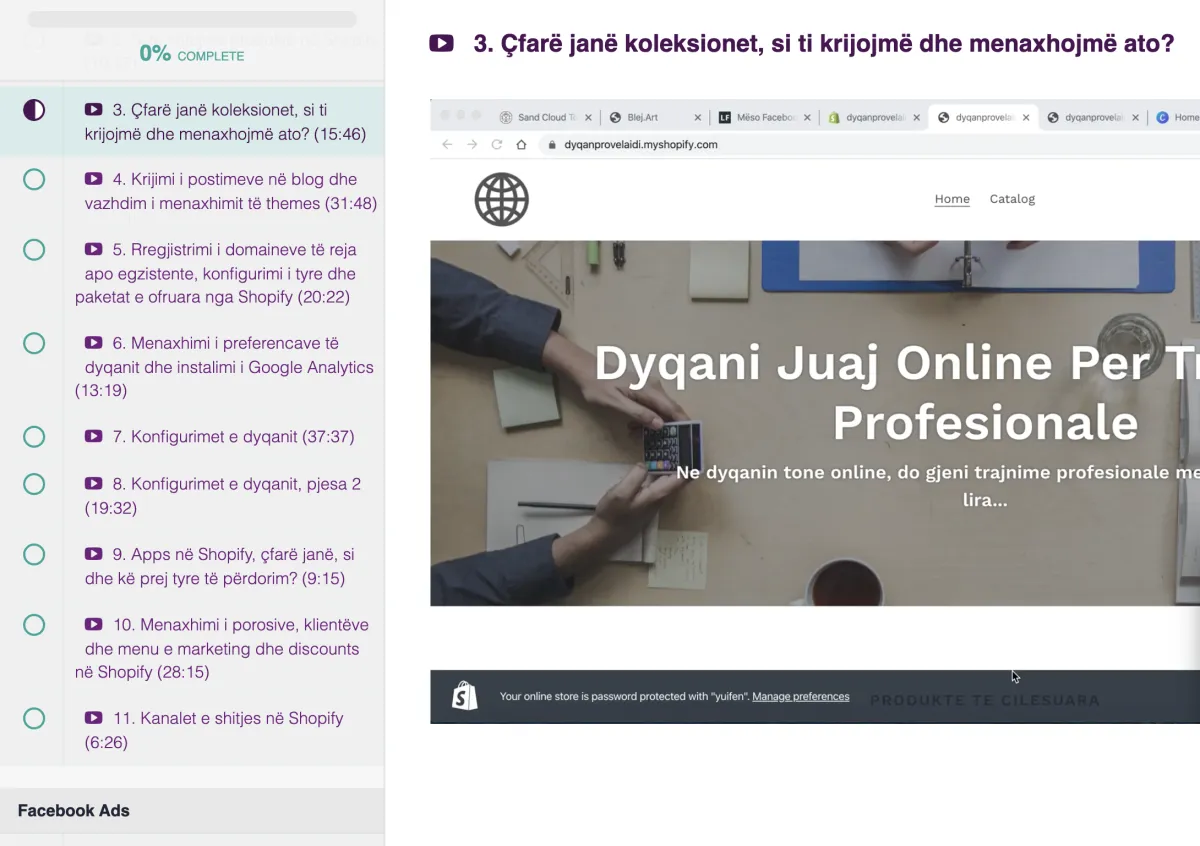The height and width of the screenshot is (846, 1200).
Task: Open Catalog in store navigation
Action: click(1012, 199)
